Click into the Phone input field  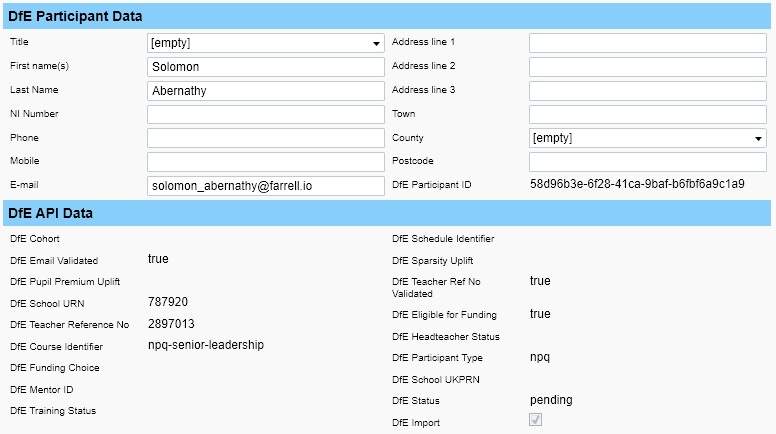(x=265, y=138)
